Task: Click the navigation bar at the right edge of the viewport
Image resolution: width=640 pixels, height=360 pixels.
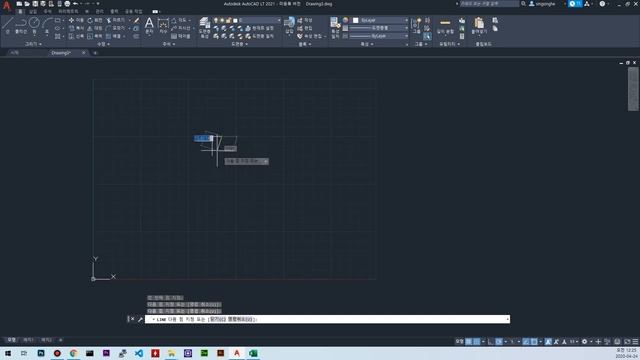Action: coord(633,89)
